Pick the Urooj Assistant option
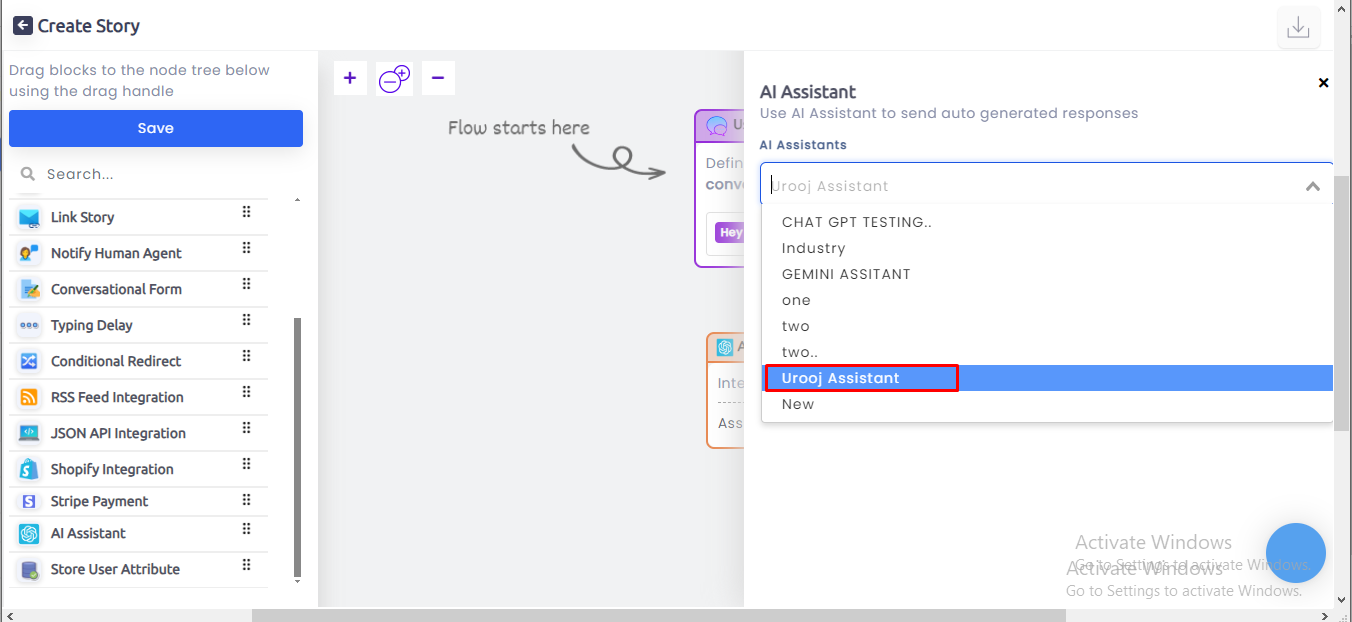This screenshot has height=622, width=1352. click(840, 378)
